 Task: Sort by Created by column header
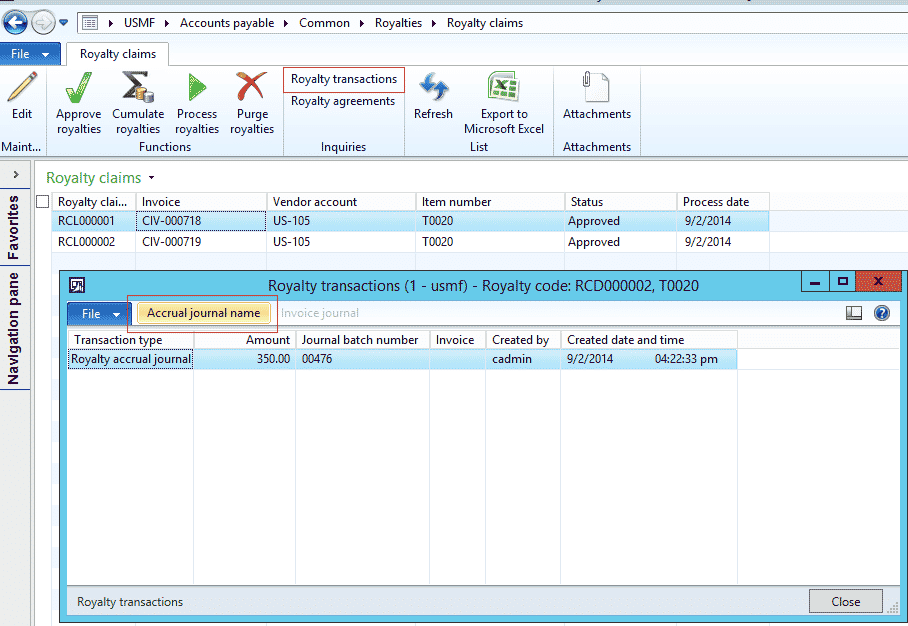click(523, 340)
